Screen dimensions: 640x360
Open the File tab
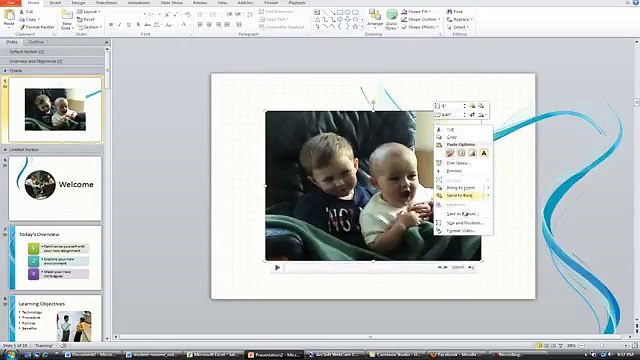click(x=10, y=2)
